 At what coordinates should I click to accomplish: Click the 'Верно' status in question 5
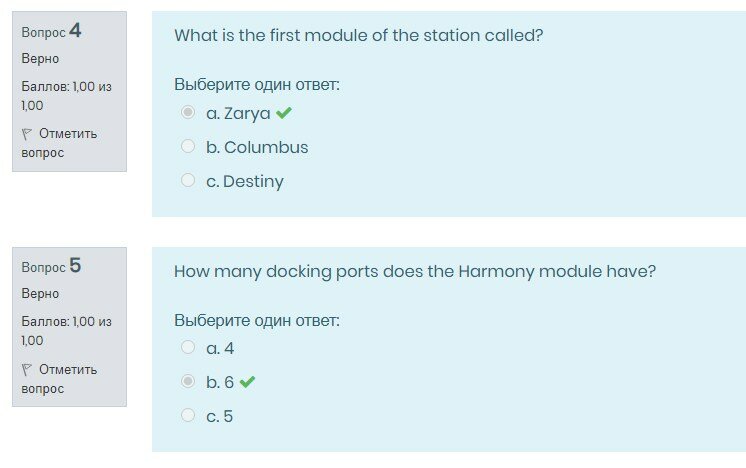click(x=40, y=294)
